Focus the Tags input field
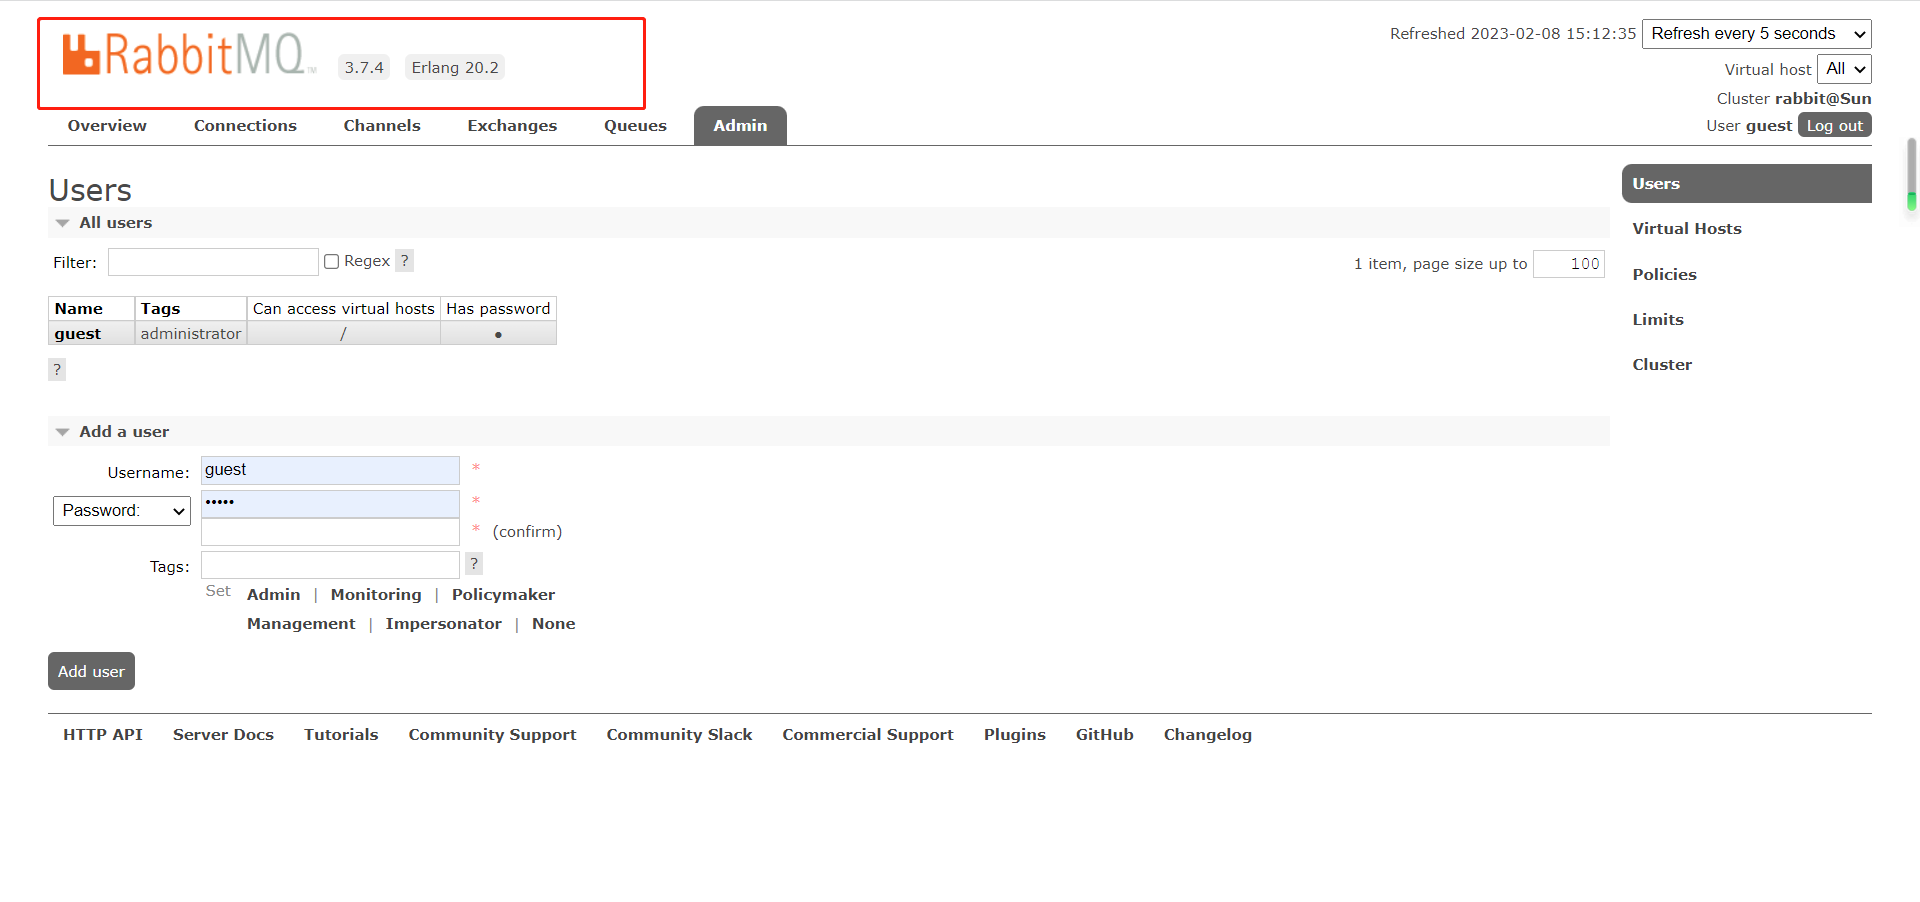Image resolution: width=1920 pixels, height=902 pixels. [330, 565]
